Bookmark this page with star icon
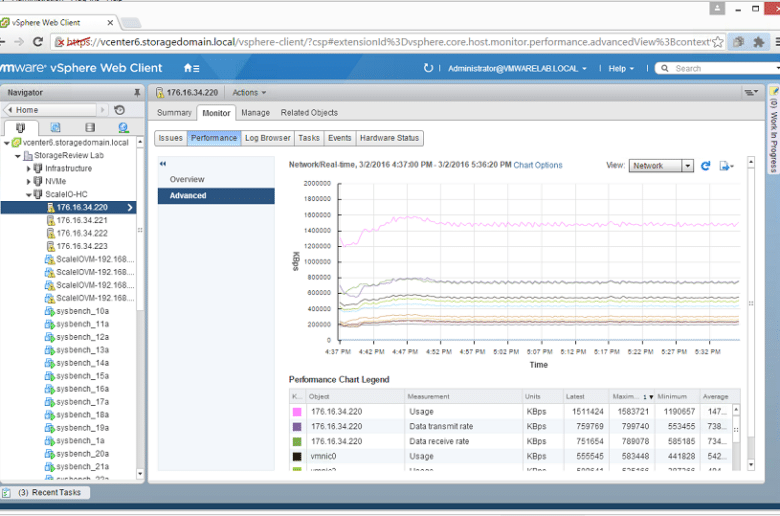780x516 pixels. 717,42
